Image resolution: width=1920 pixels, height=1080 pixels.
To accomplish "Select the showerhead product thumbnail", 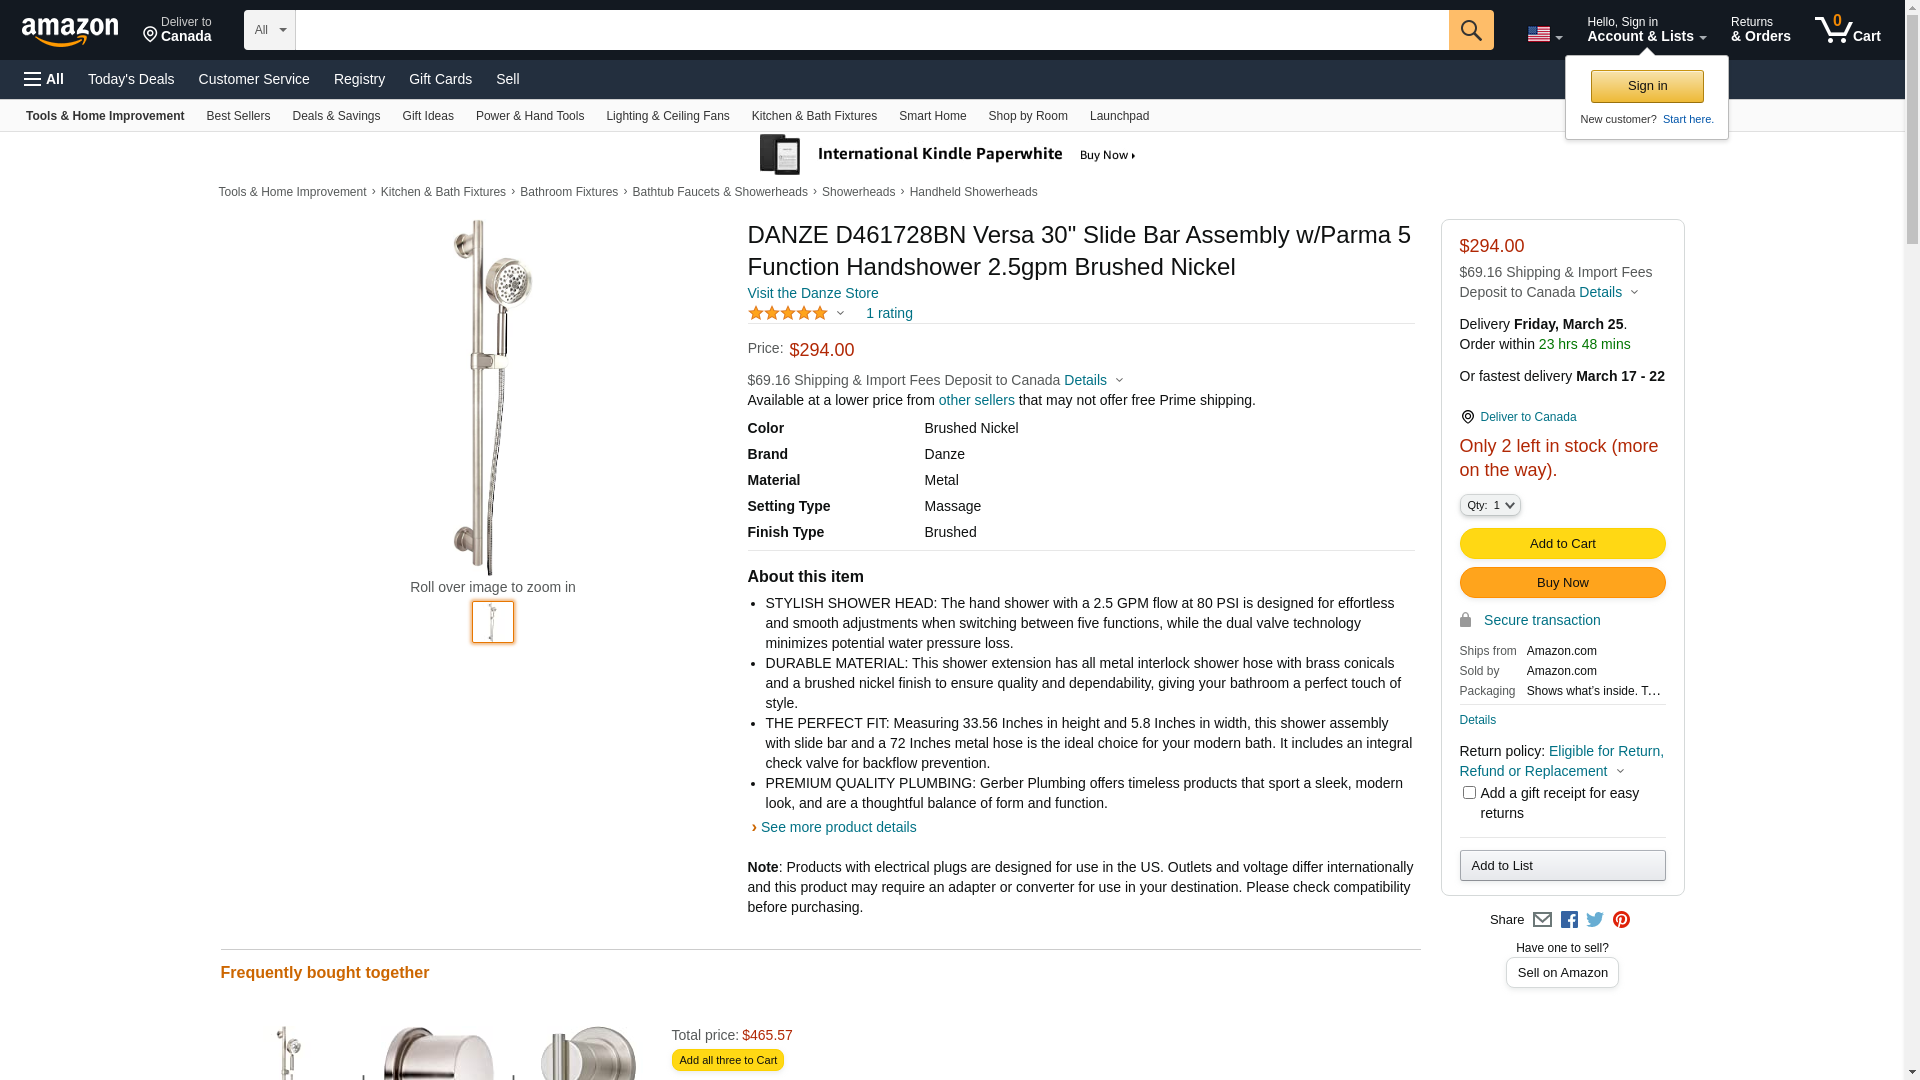I will [x=493, y=622].
